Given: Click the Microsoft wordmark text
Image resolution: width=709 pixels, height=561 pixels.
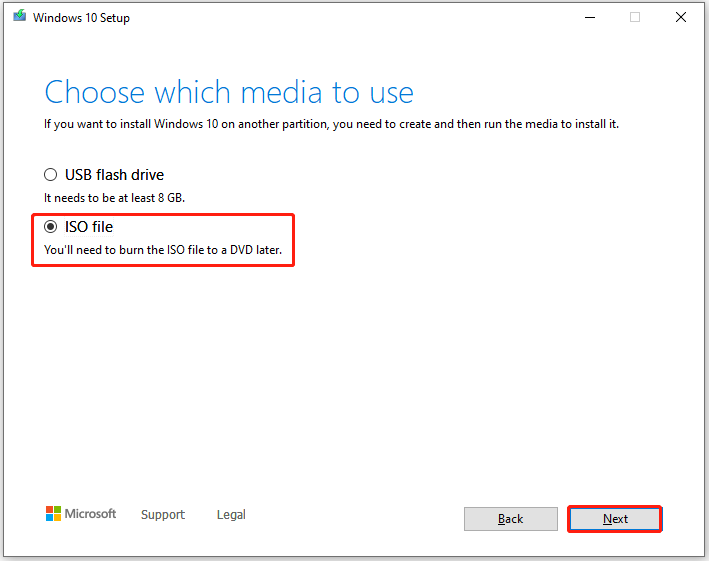Looking at the screenshot, I should pos(91,514).
